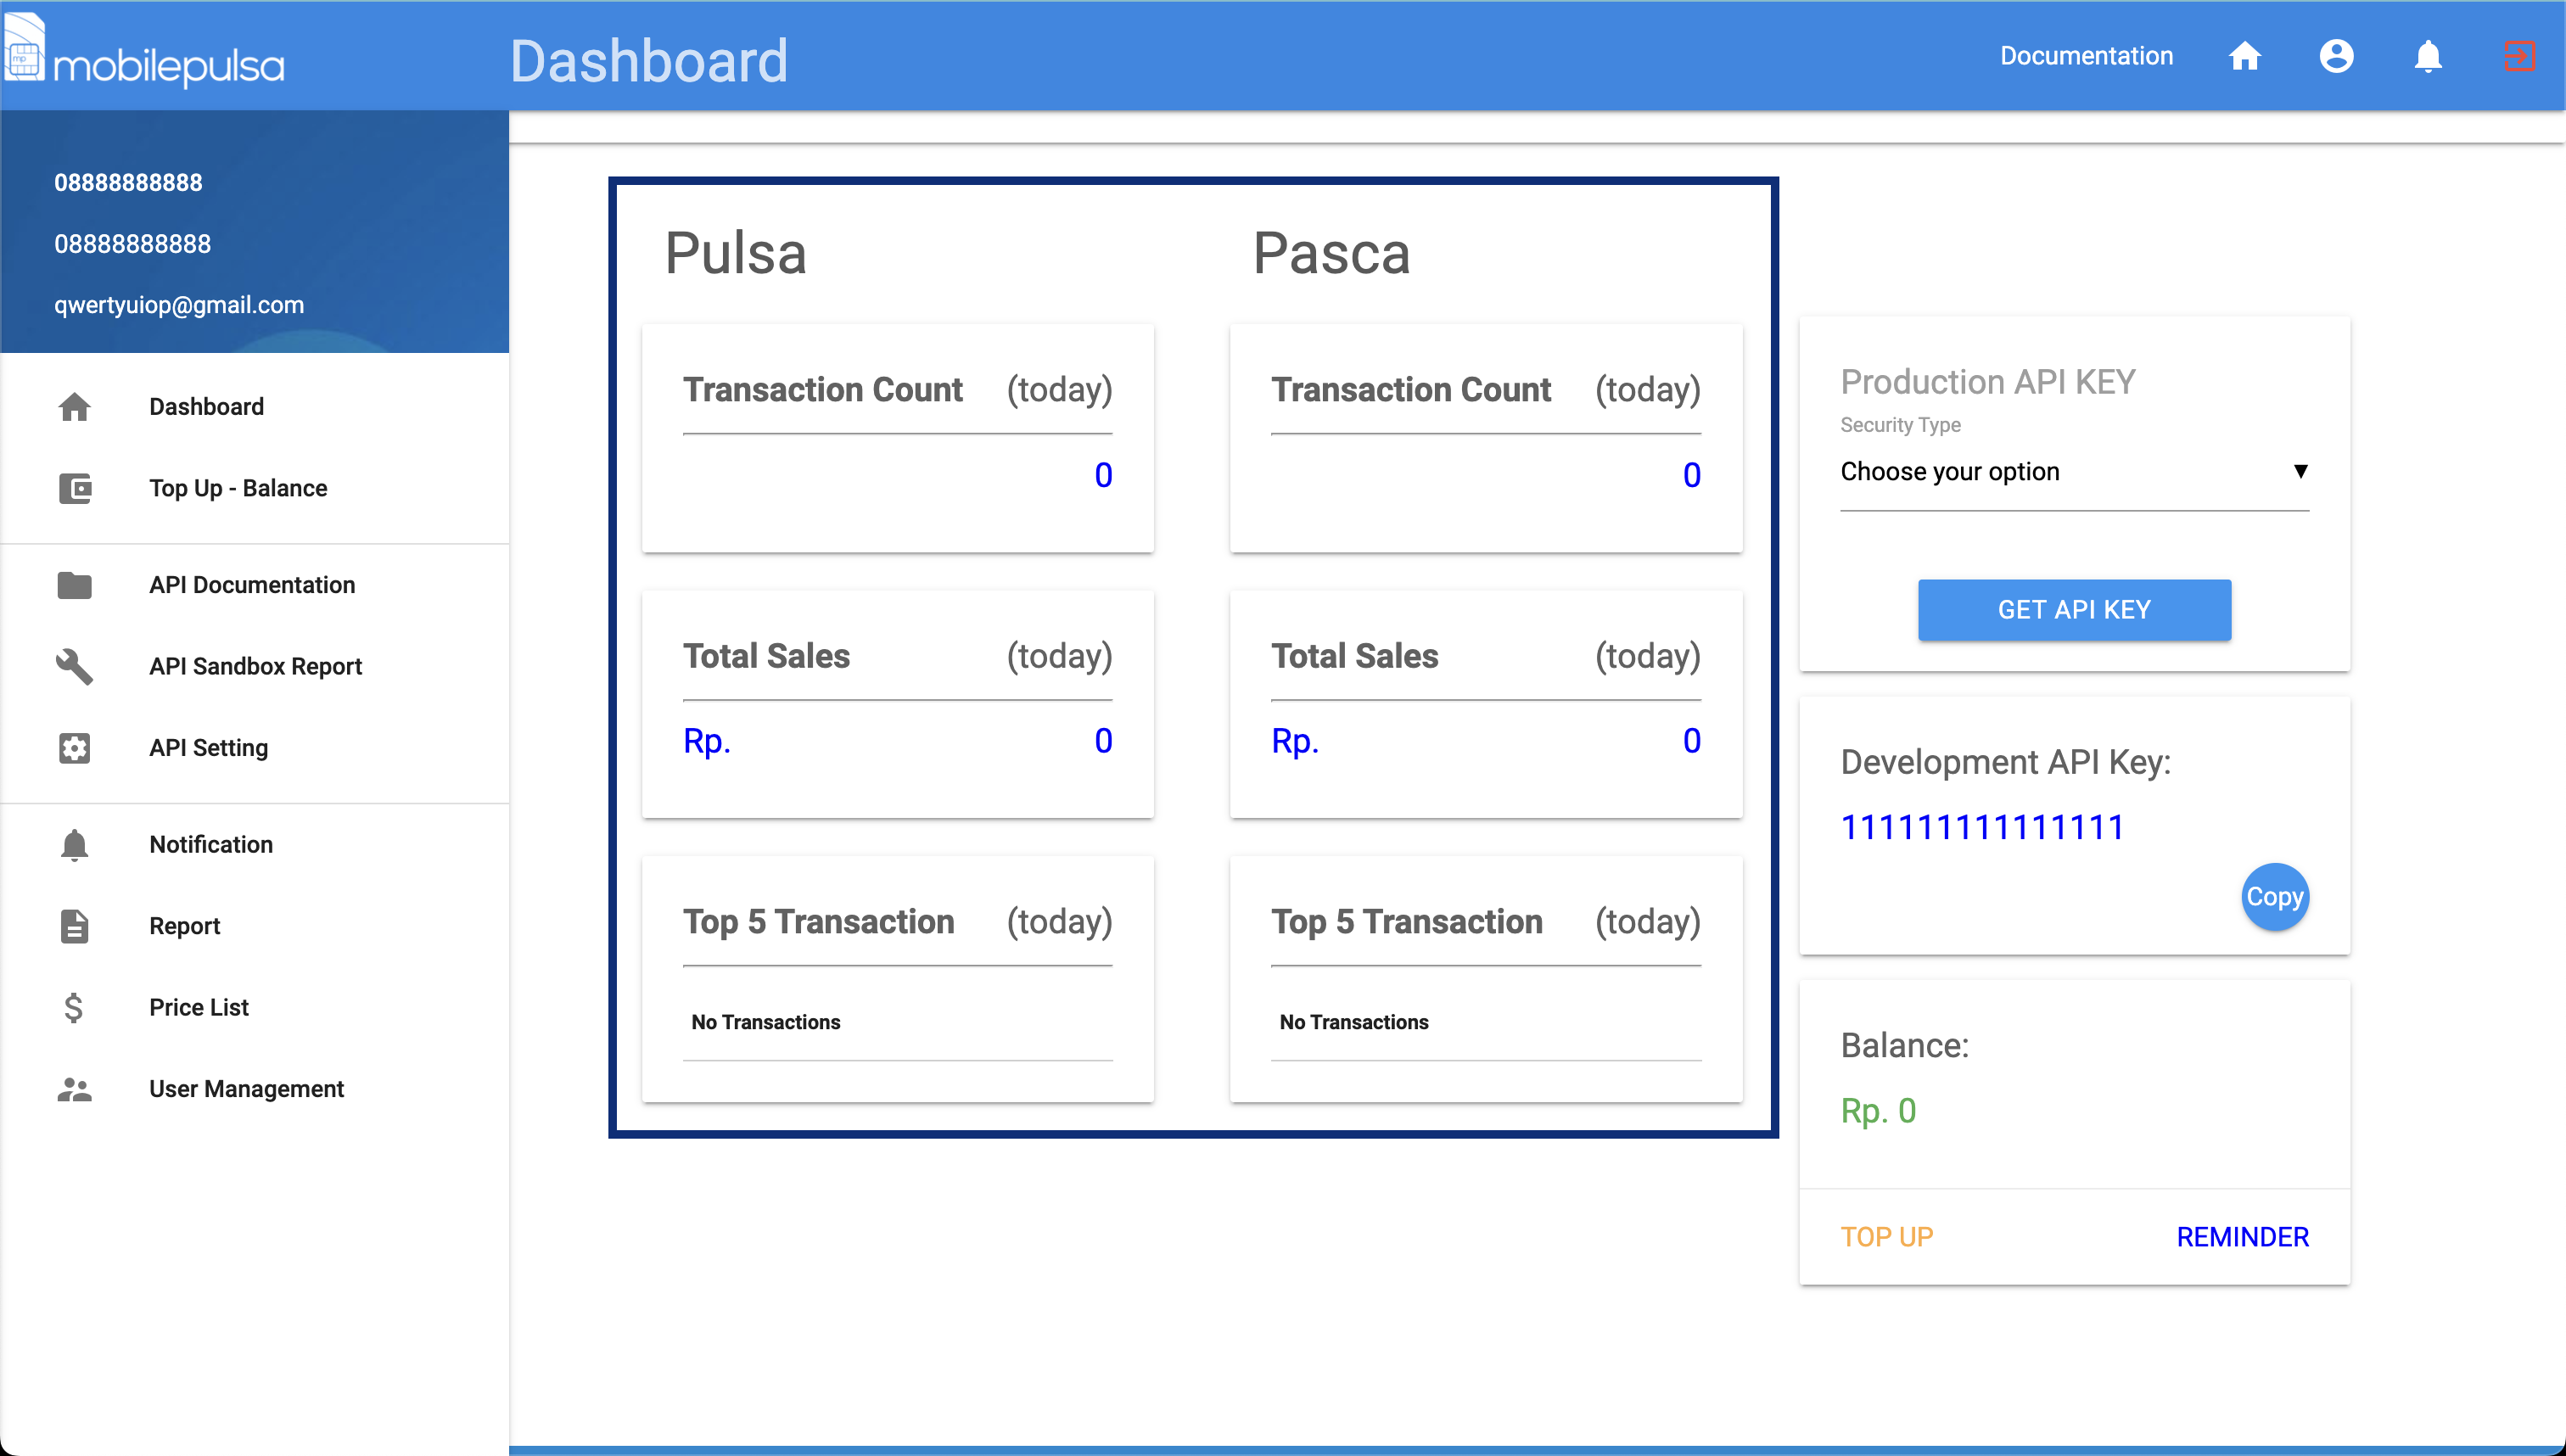Click the home icon in the top bar
The width and height of the screenshot is (2566, 1456).
coord(2246,57)
